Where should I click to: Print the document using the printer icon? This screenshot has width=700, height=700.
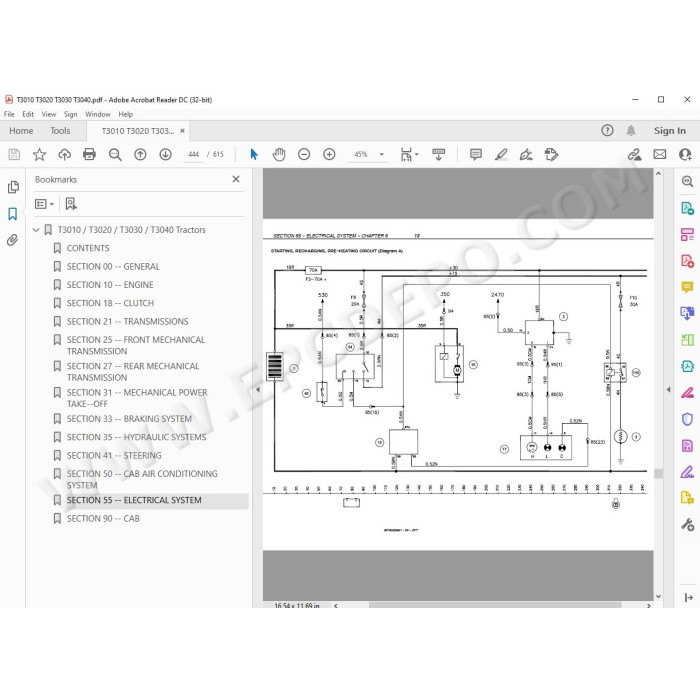point(89,154)
